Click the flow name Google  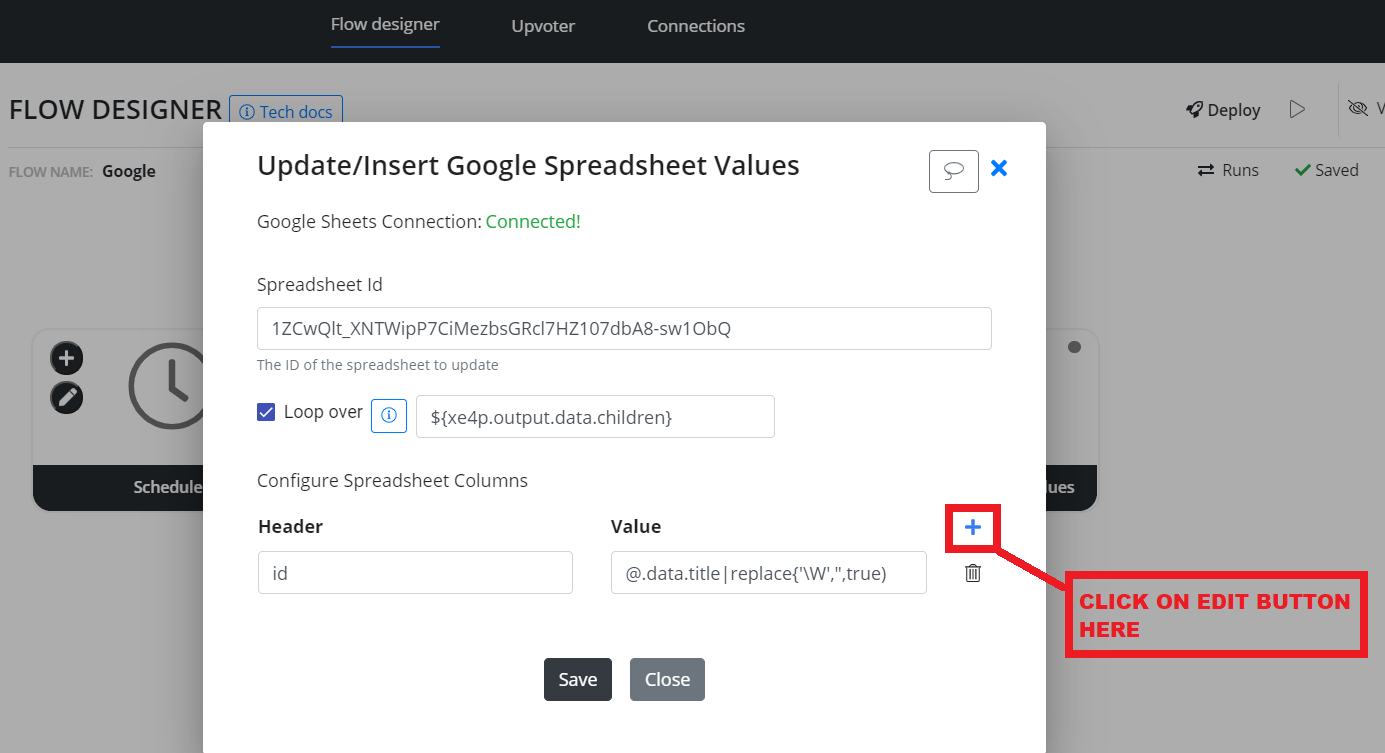coord(129,171)
